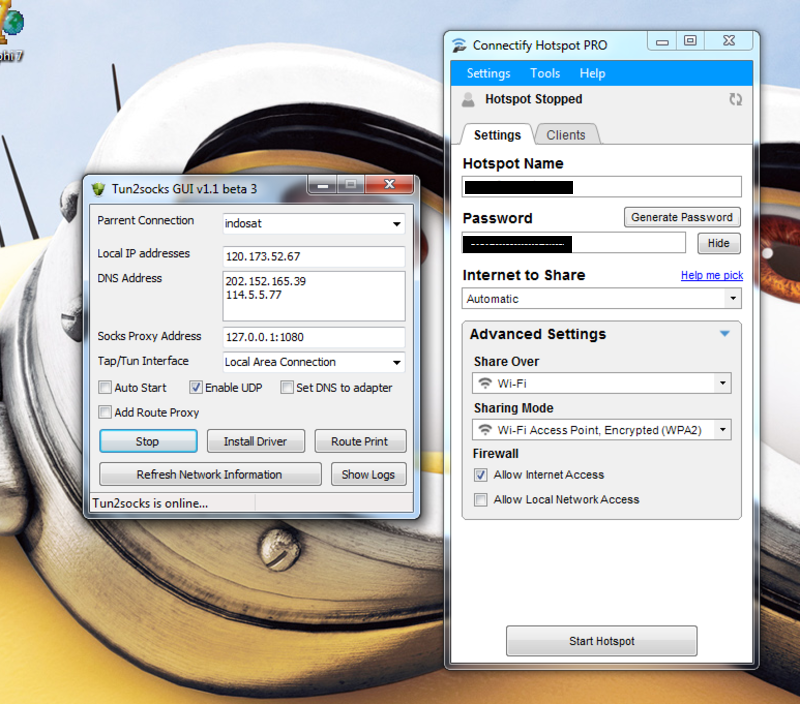Image resolution: width=800 pixels, height=704 pixels.
Task: Click the user silhouette icon beside Hotspot Stopped
Action: click(468, 99)
